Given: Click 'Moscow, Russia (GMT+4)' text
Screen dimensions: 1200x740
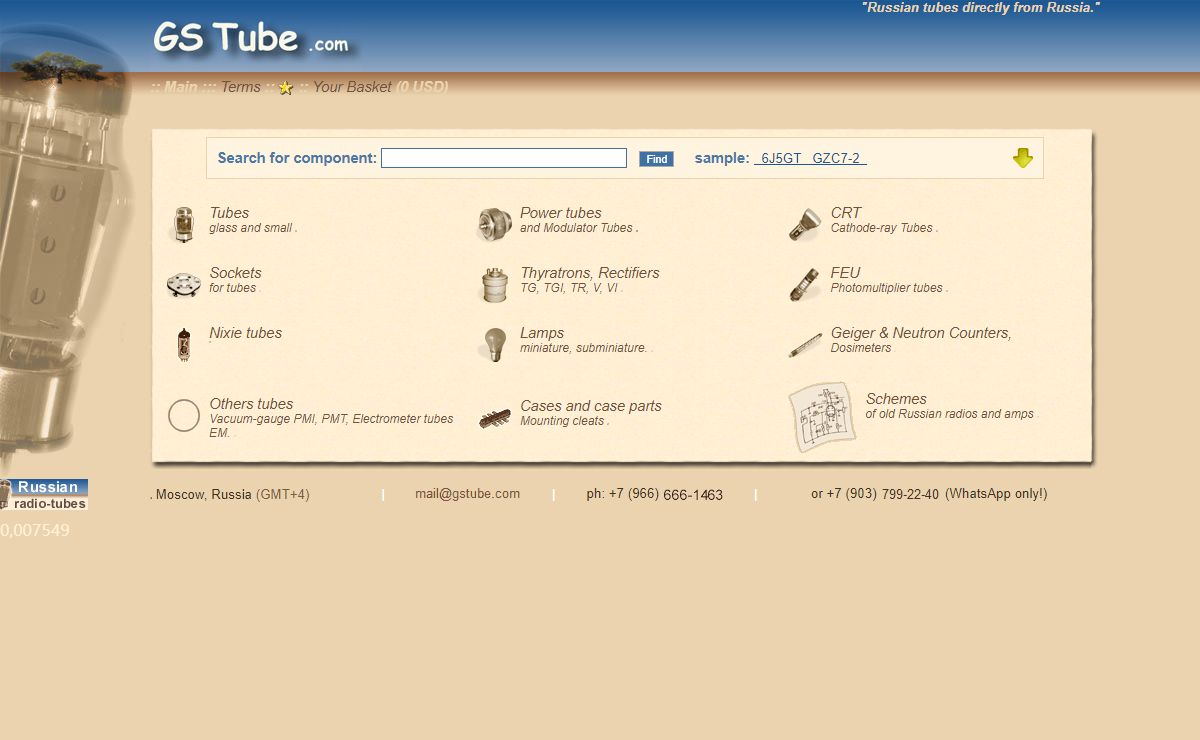Looking at the screenshot, I should pyautogui.click(x=232, y=495).
